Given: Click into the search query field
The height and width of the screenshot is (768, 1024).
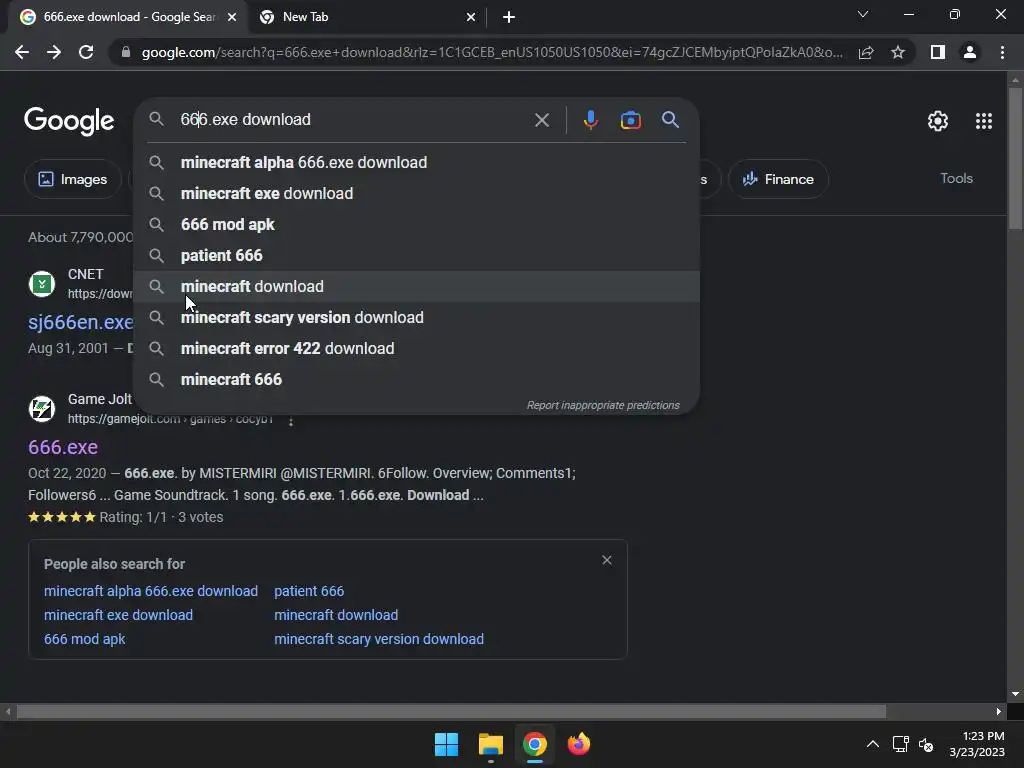Looking at the screenshot, I should pyautogui.click(x=353, y=120).
